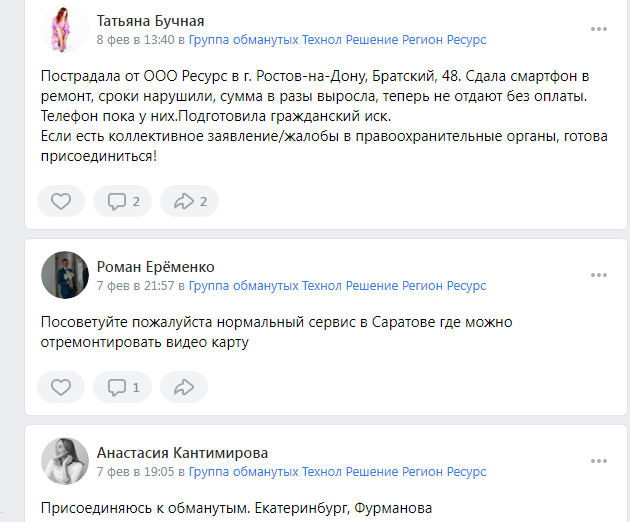Like Роман Ерёменко's post
This screenshot has height=522, width=630.
61,386
